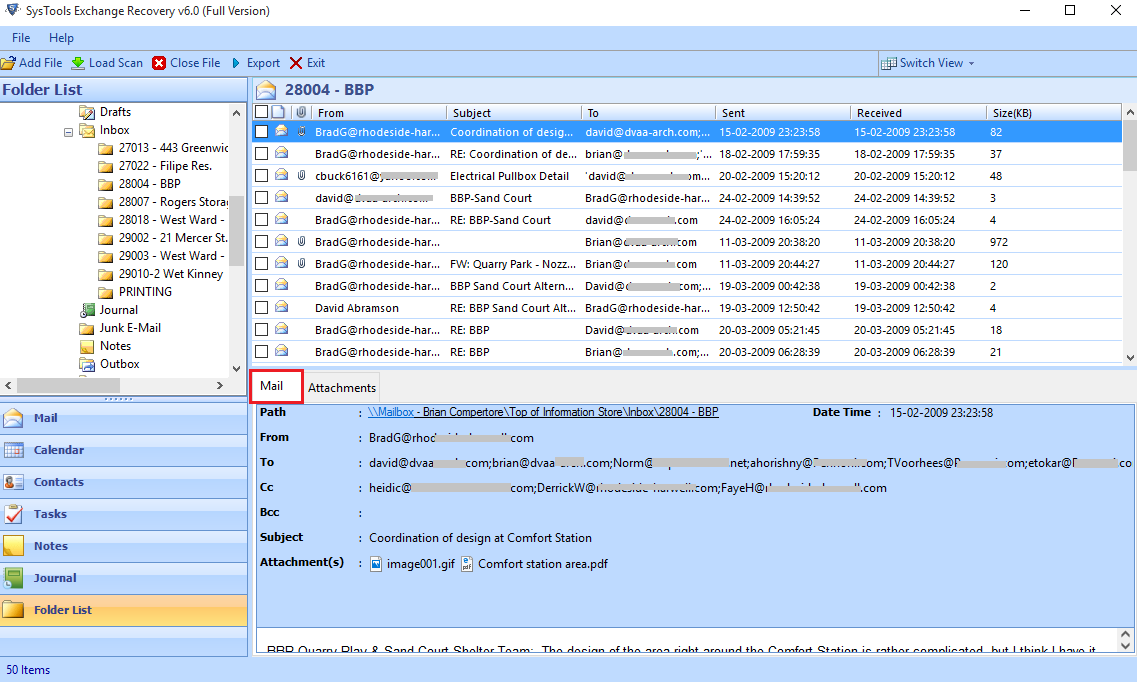Screen dimensions: 1137x682
Task: Check the RE: Coordination of de... email checkbox
Action: (x=262, y=154)
